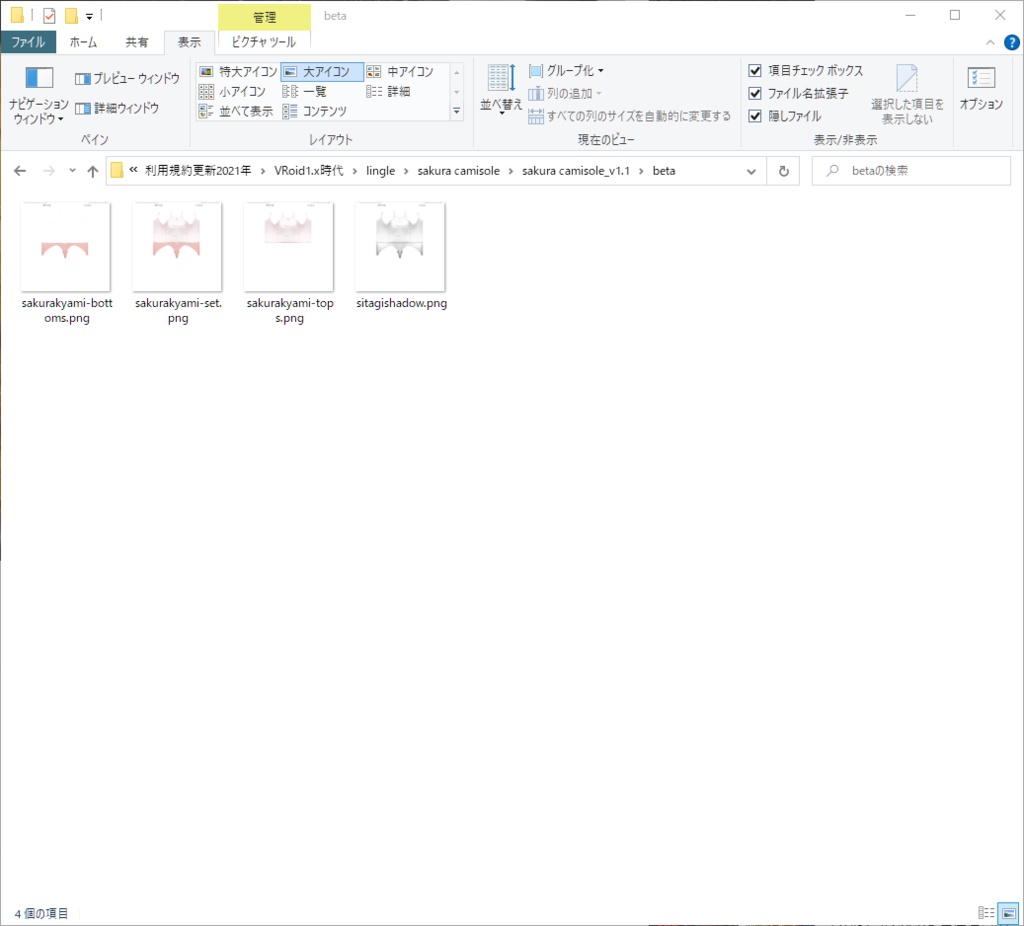The height and width of the screenshot is (926, 1024).
Task: Toggle File name extensions checkbox
Action: pyautogui.click(x=755, y=93)
